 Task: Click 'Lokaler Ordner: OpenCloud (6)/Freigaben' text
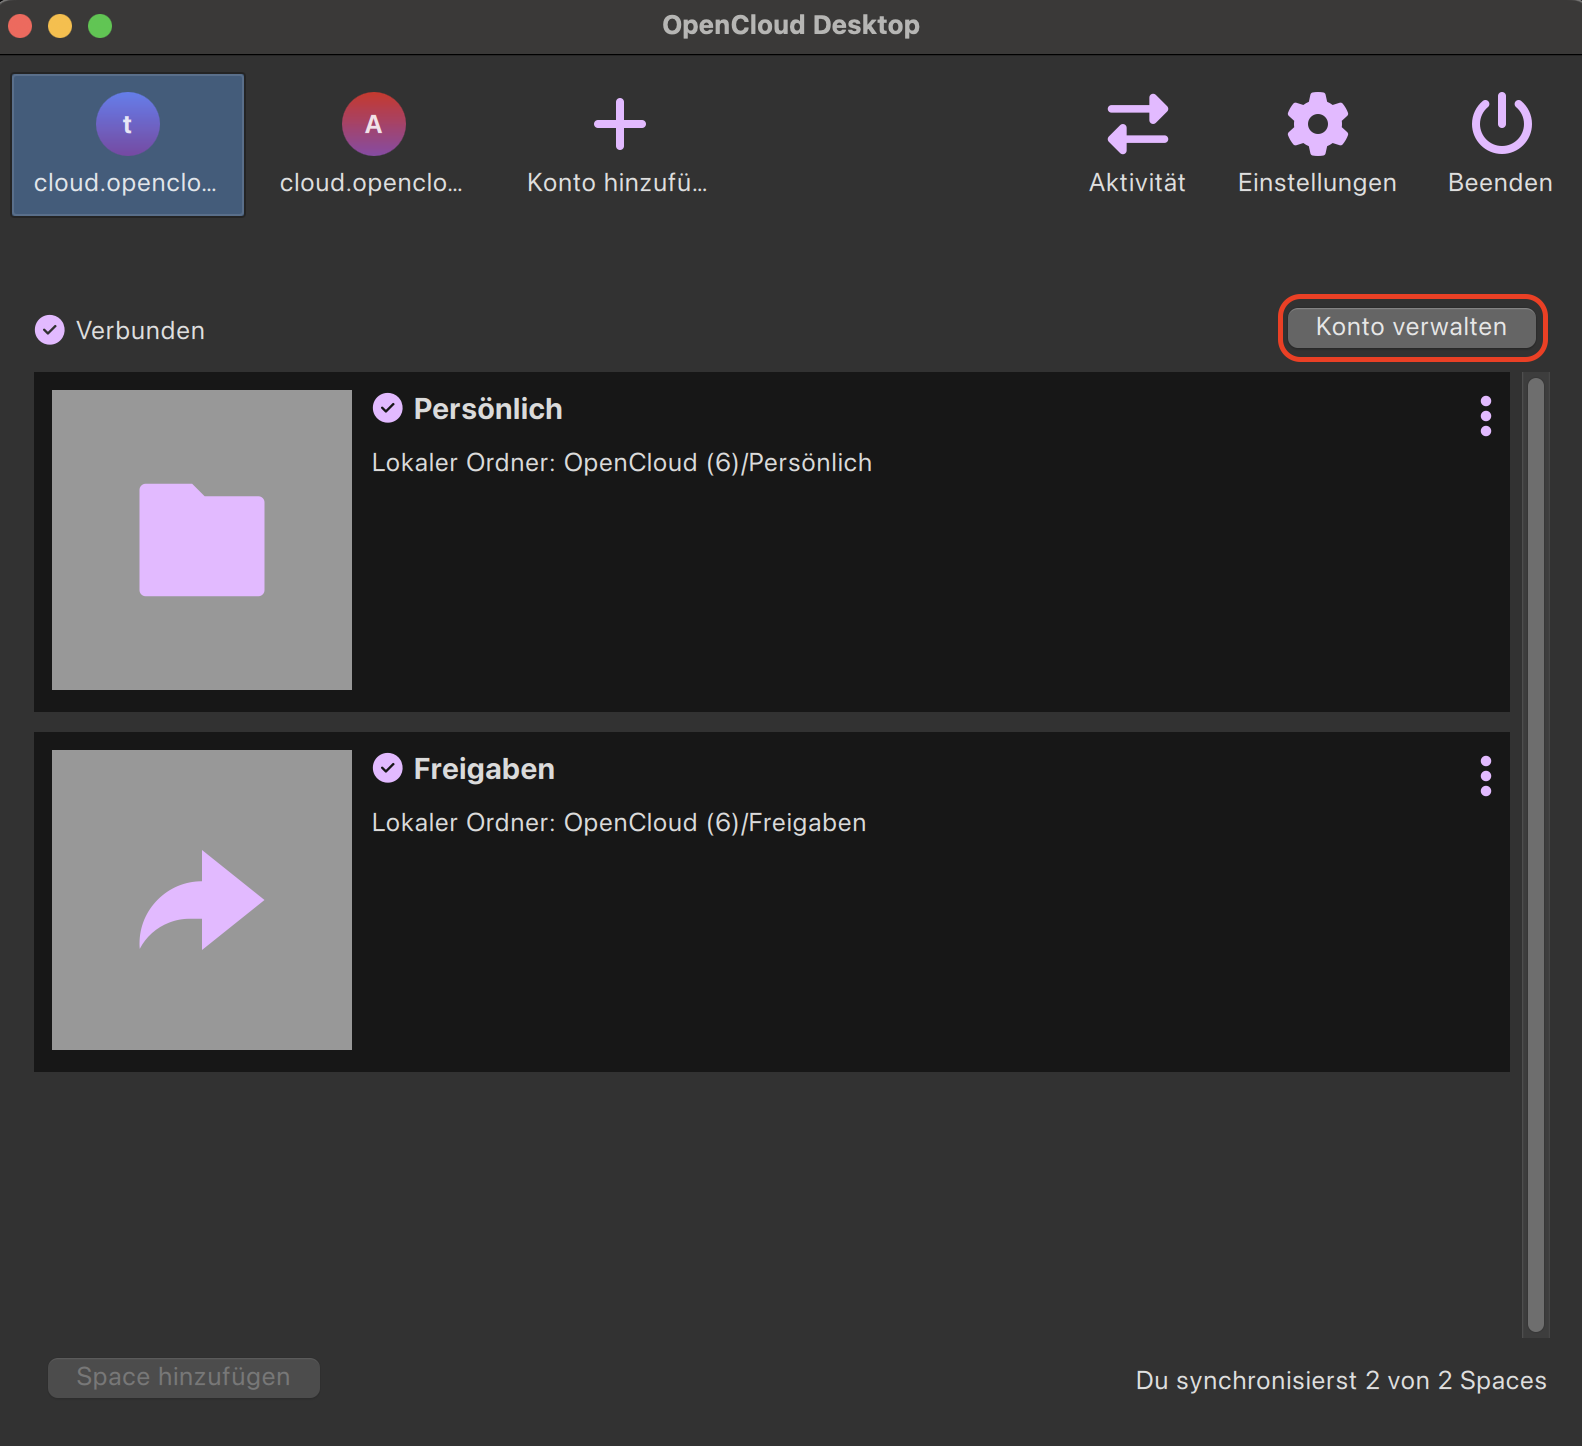point(619,823)
